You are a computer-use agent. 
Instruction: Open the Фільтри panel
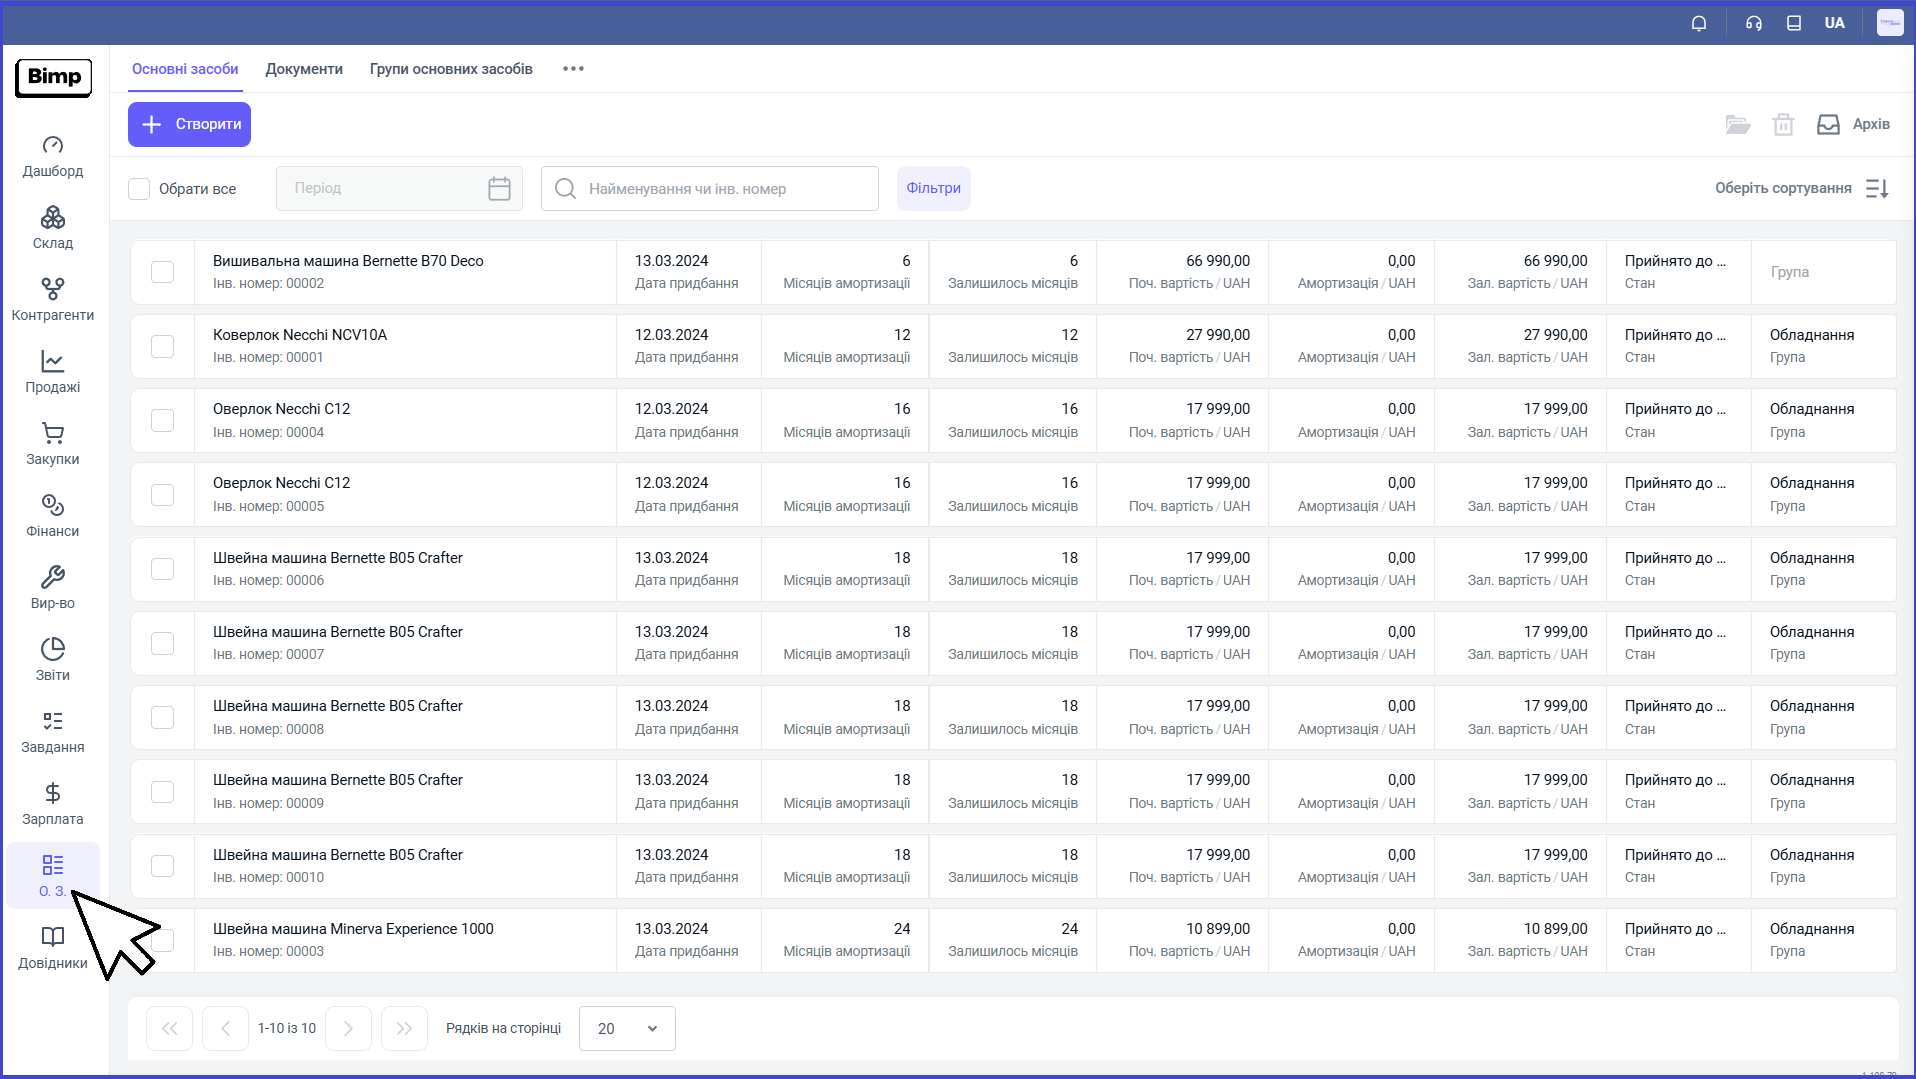(933, 188)
